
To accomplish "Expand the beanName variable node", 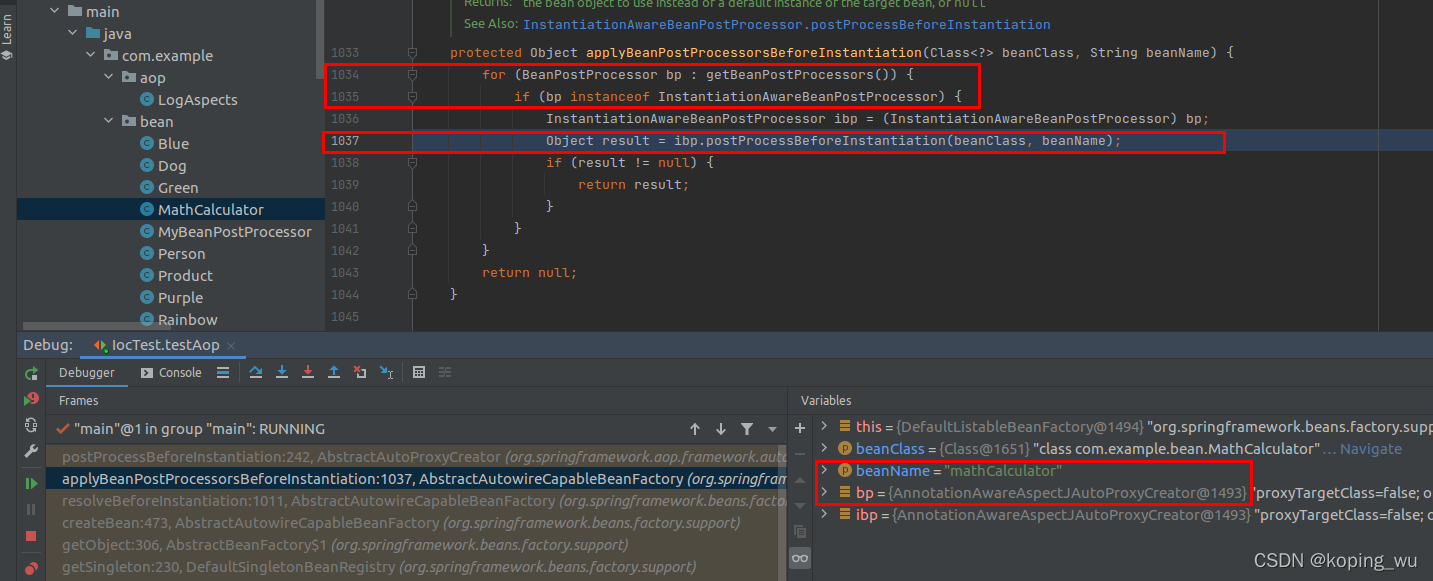I will point(824,471).
